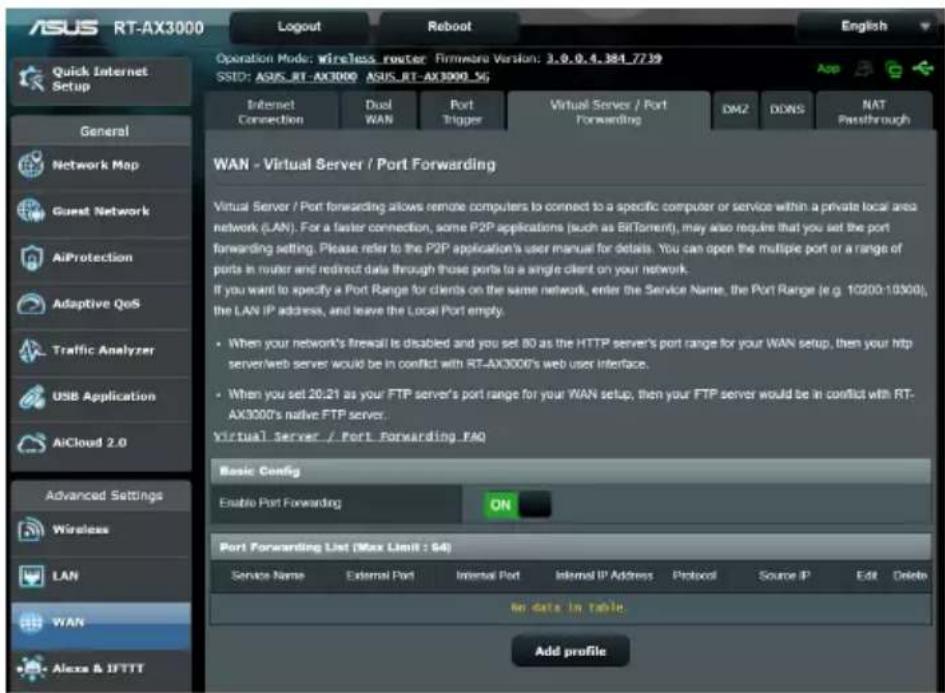The width and height of the screenshot is (945, 693).
Task: Open the English language dropdown
Action: point(868,26)
